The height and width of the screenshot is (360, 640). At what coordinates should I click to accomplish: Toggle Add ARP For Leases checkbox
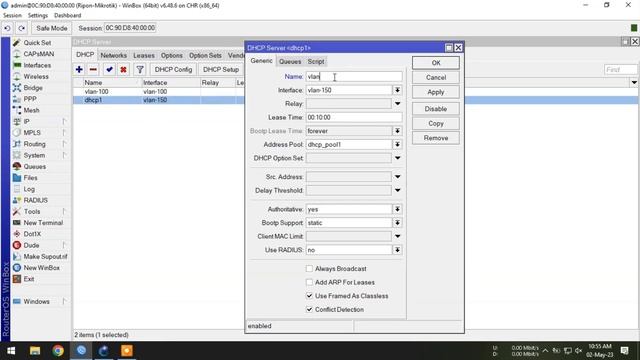point(309,282)
